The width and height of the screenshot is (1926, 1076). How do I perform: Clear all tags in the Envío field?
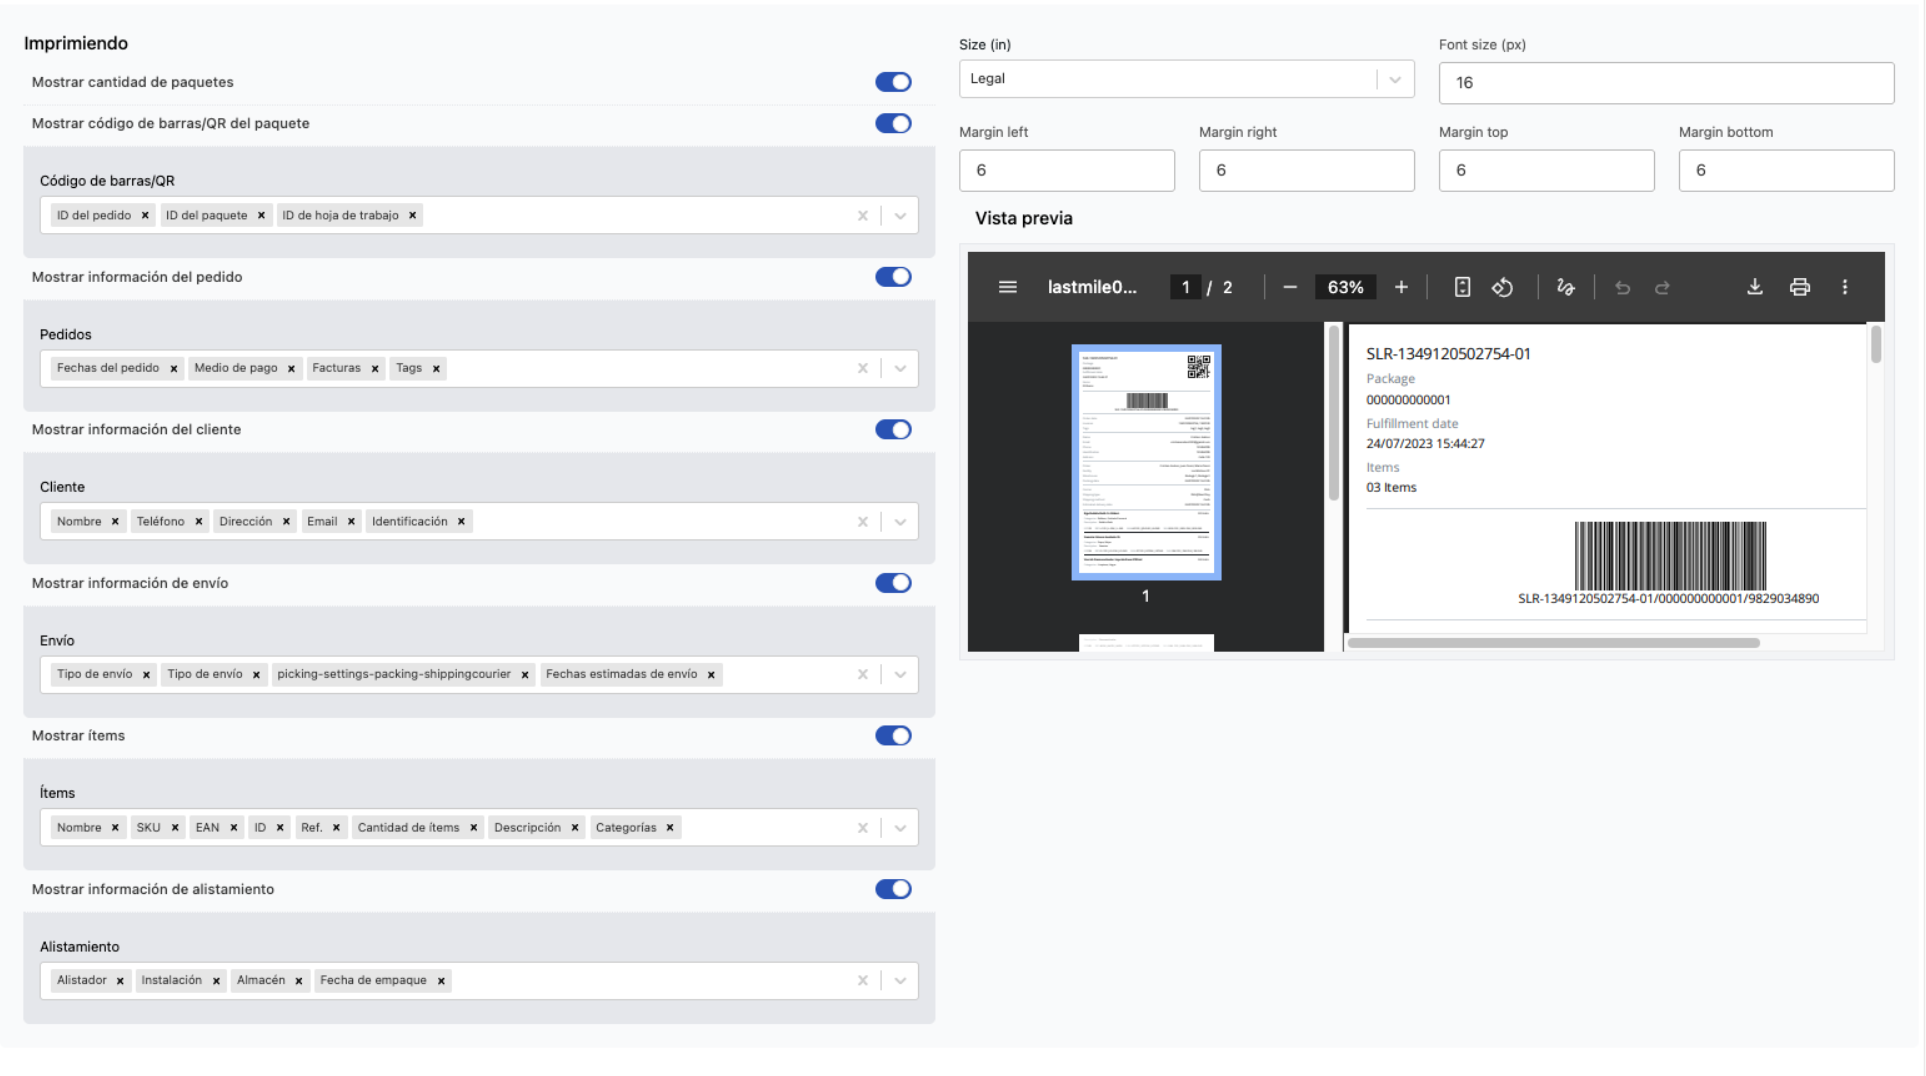pos(862,674)
